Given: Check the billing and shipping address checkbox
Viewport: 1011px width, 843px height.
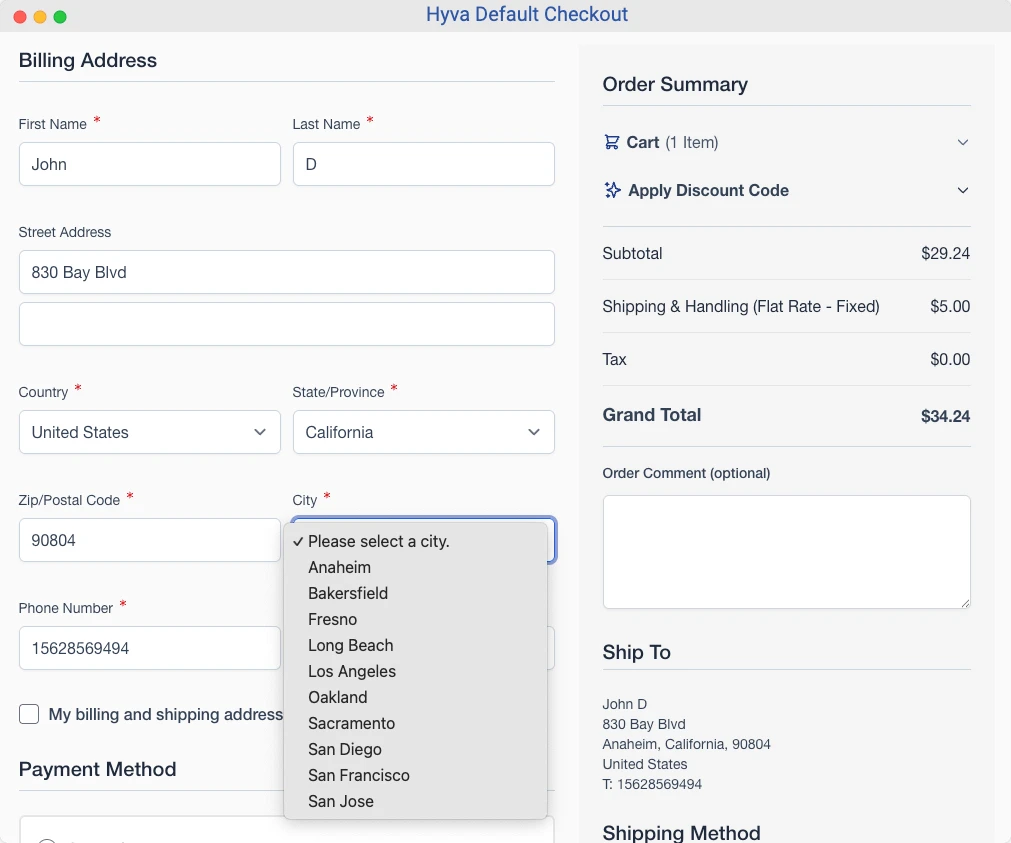Looking at the screenshot, I should click(x=29, y=714).
